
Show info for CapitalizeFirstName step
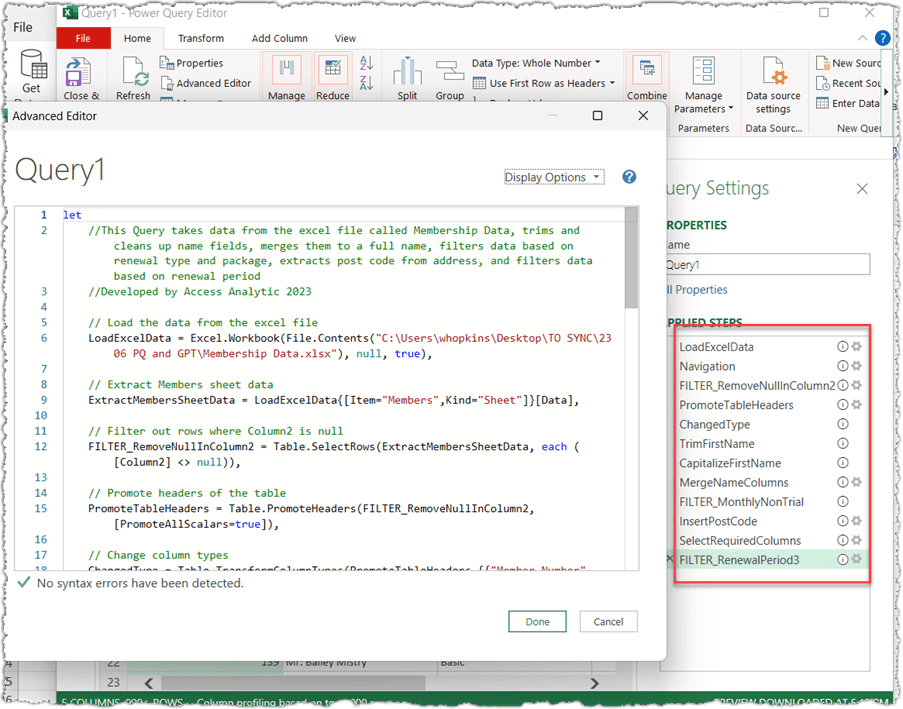coord(843,462)
